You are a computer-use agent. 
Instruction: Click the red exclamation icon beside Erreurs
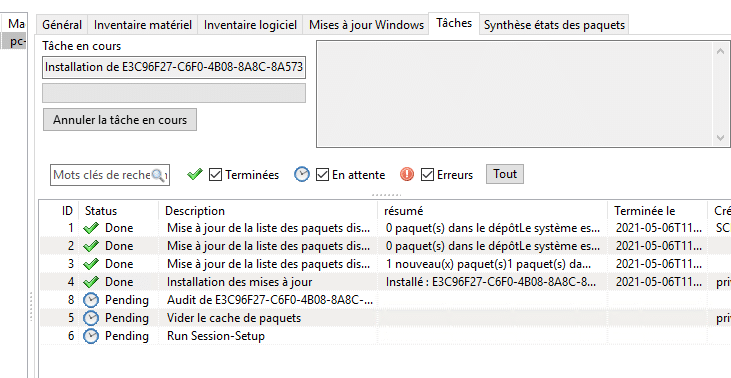pos(407,174)
